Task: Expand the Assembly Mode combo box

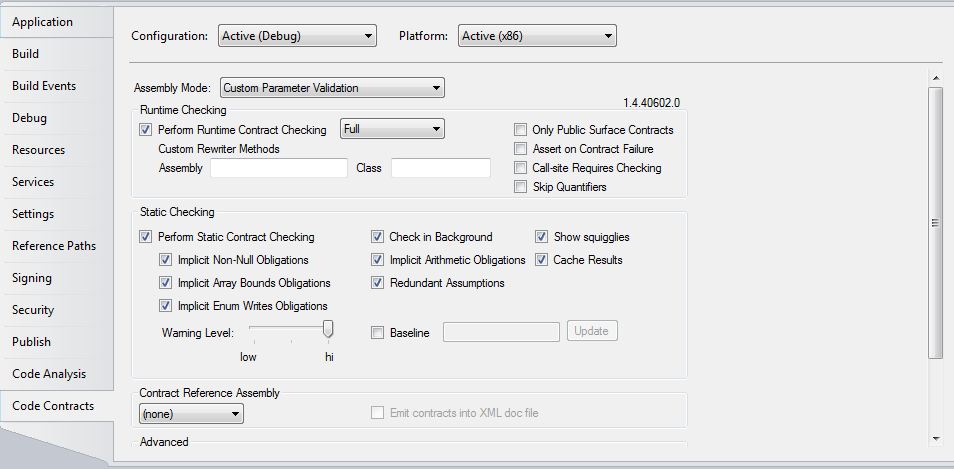Action: click(x=332, y=88)
